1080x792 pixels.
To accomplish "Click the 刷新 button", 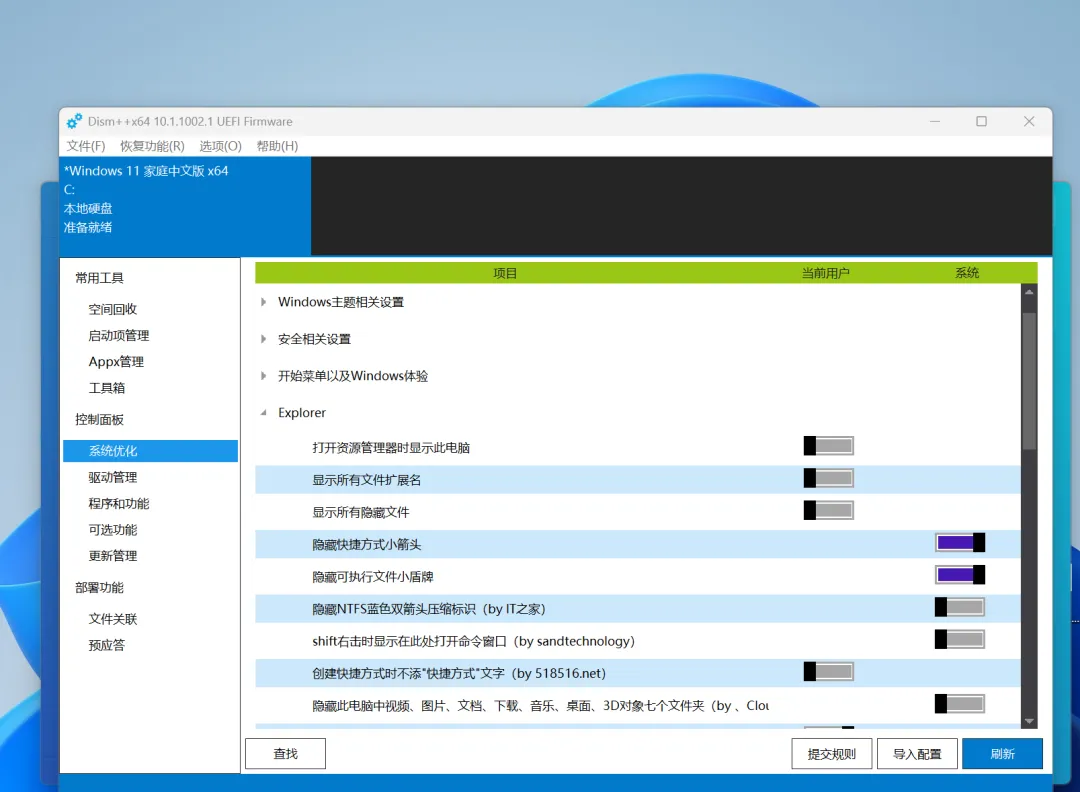I will pos(1002,753).
